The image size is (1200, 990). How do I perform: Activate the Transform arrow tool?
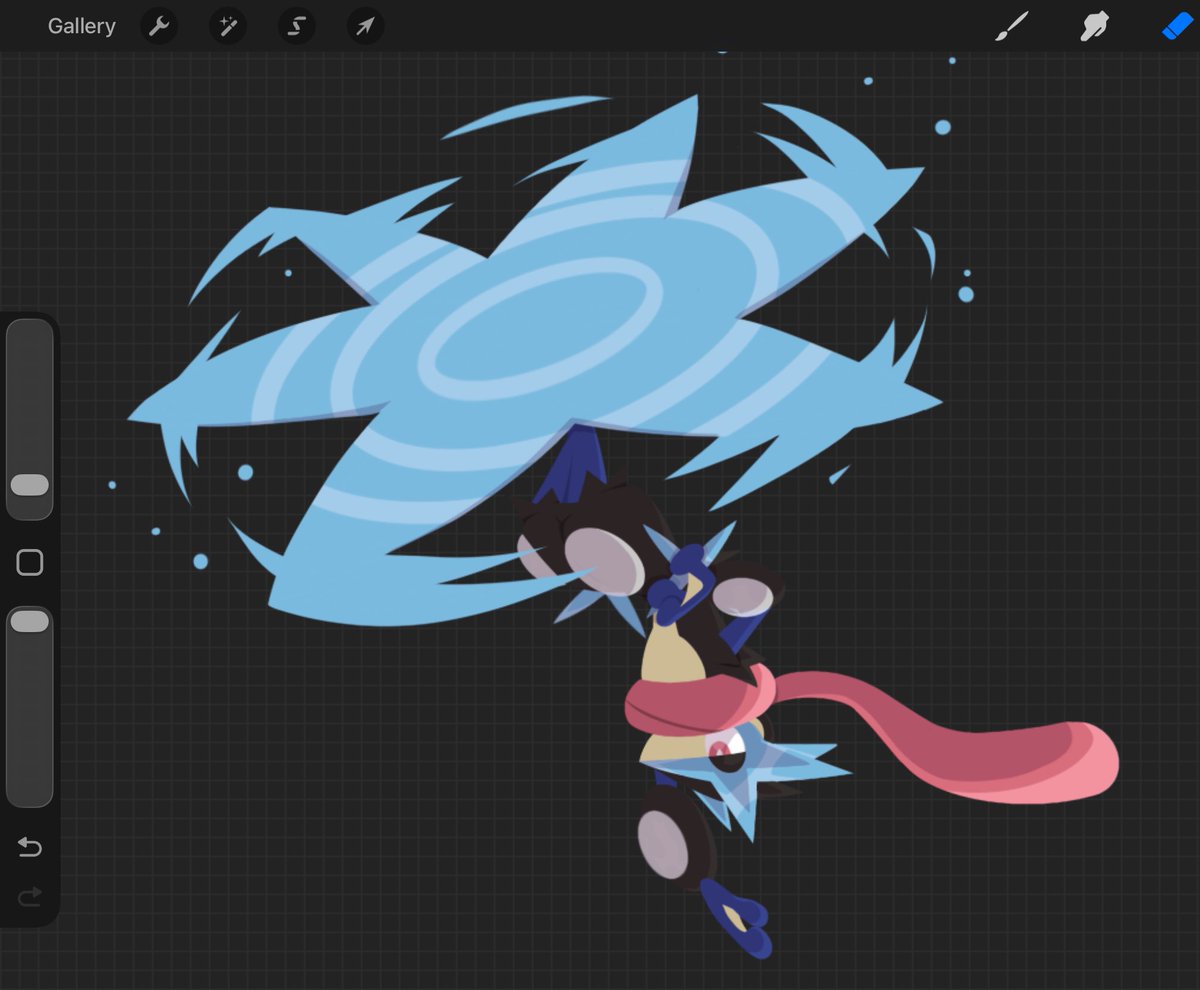(x=365, y=26)
